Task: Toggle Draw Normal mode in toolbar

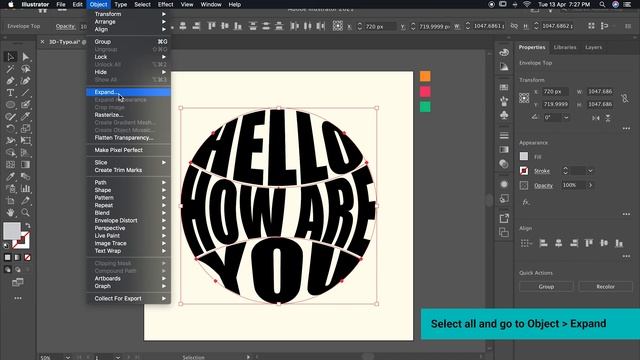Action: pyautogui.click(x=7, y=269)
